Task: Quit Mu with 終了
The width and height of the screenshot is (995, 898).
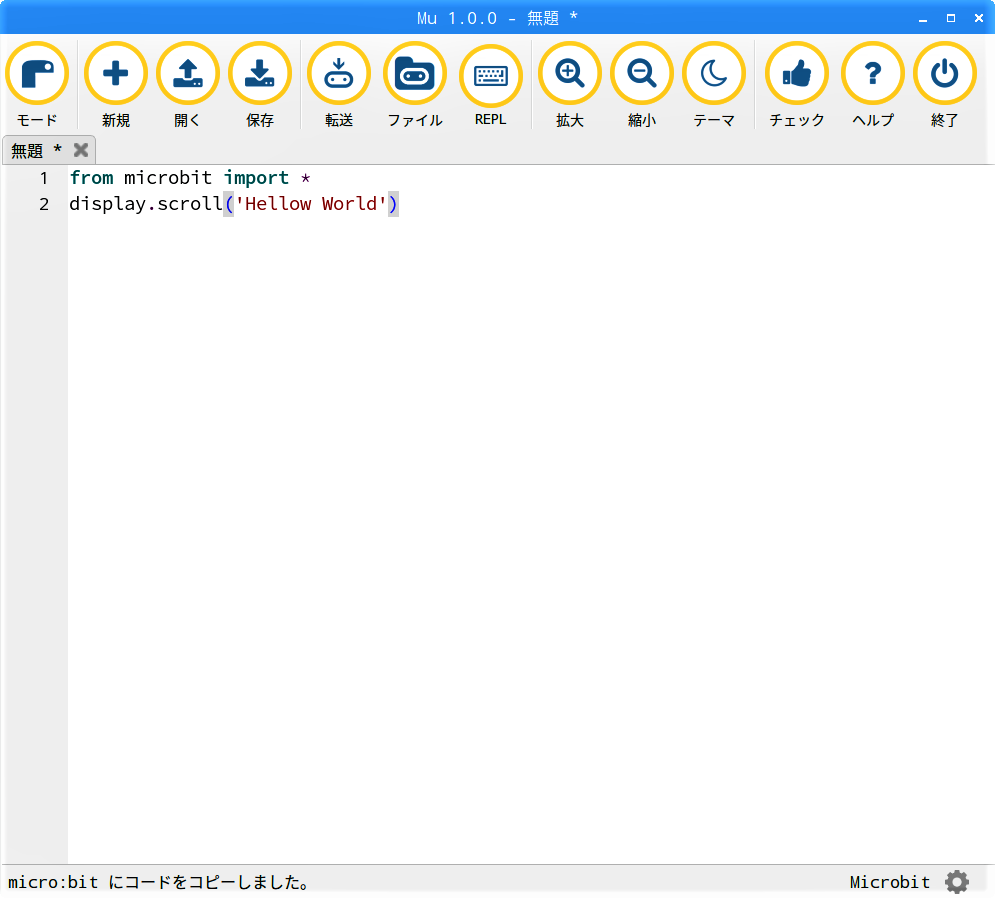Action: [x=945, y=84]
